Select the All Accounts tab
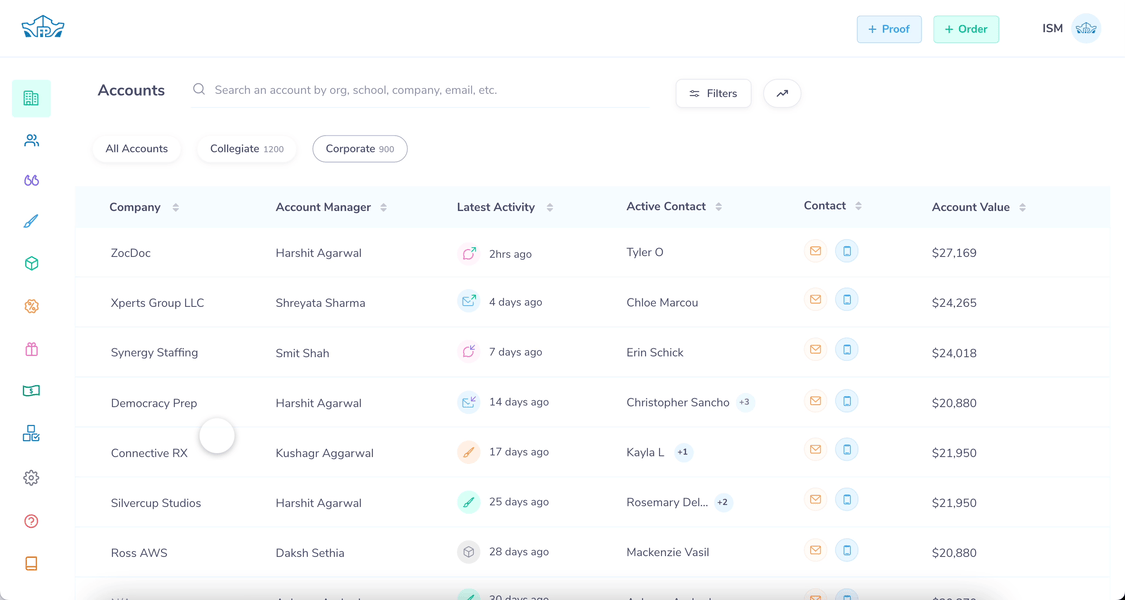 click(137, 149)
